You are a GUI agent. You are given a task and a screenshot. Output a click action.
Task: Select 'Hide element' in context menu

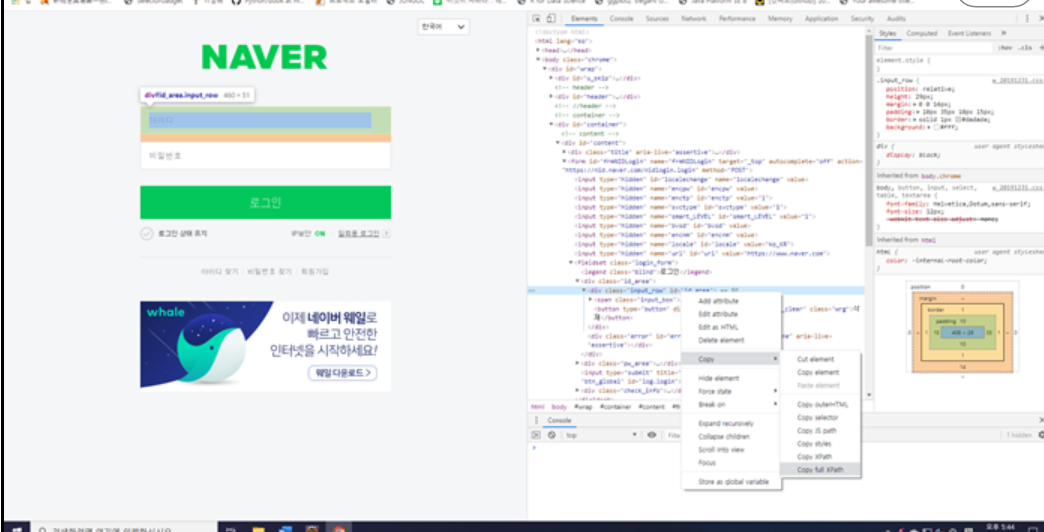pyautogui.click(x=731, y=378)
